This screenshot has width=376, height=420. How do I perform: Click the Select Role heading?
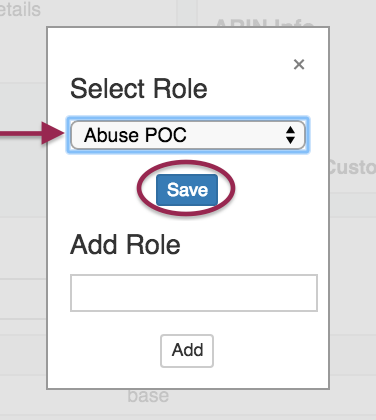point(139,89)
